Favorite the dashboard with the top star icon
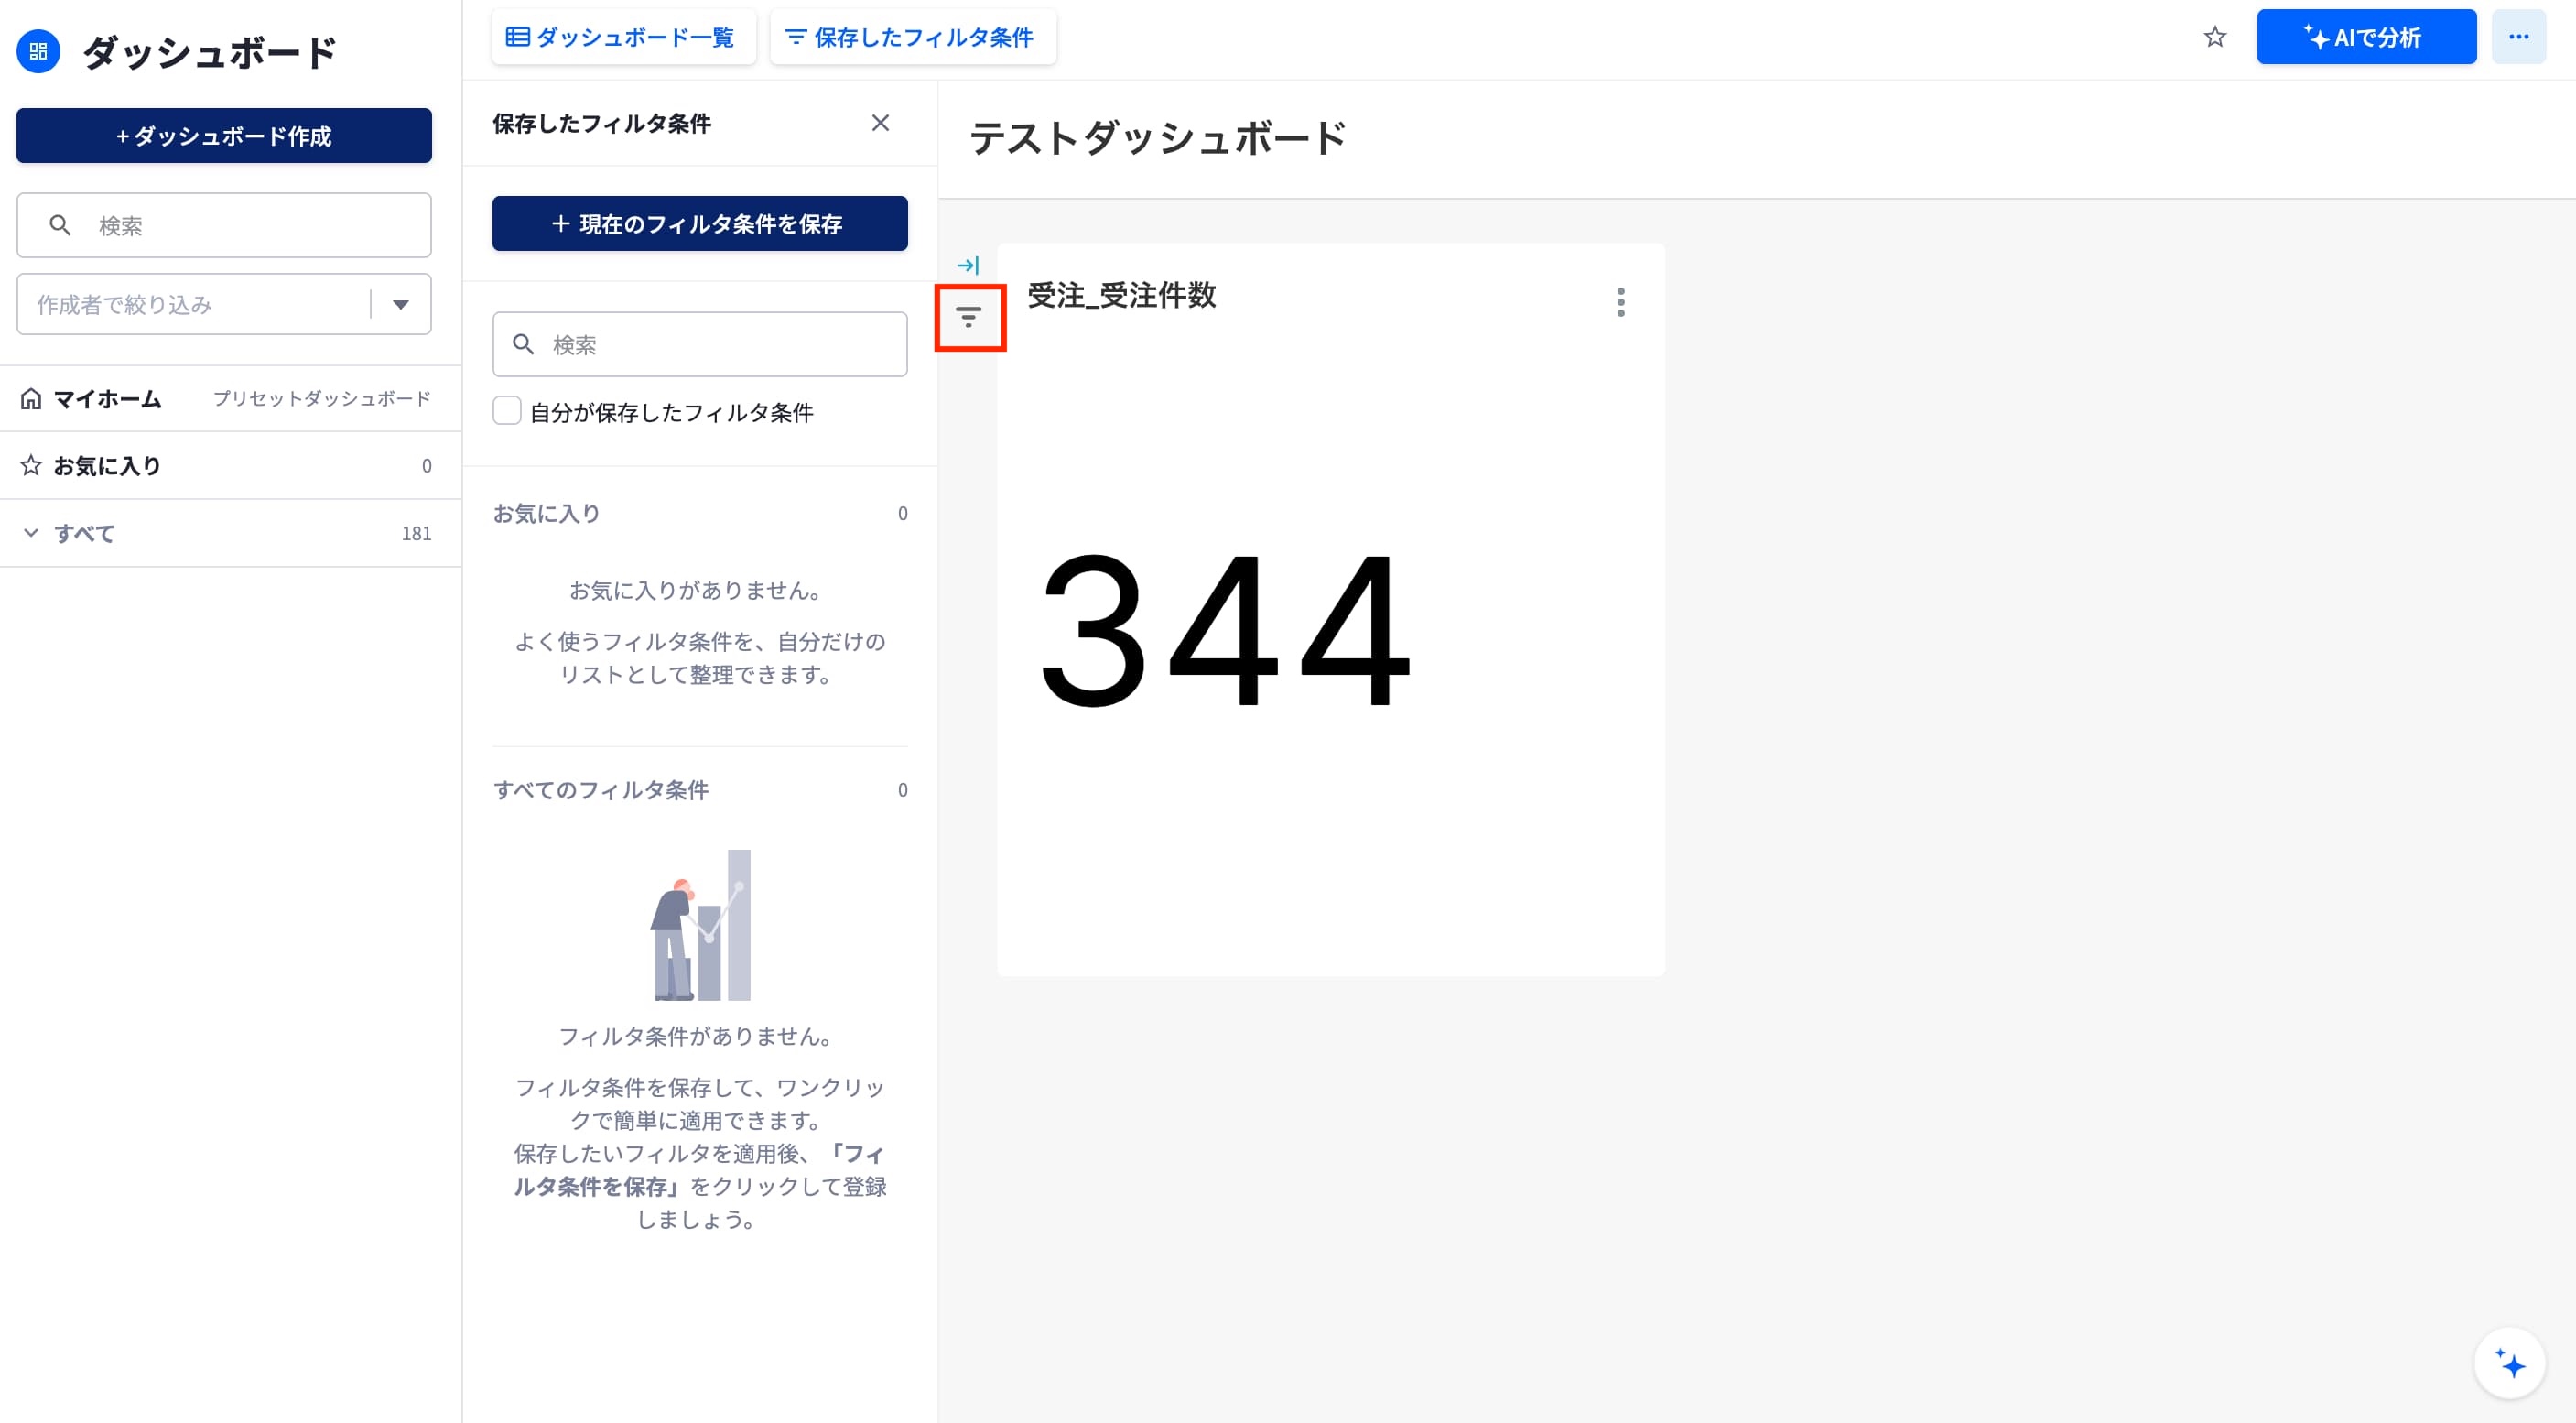This screenshot has width=2576, height=1423. coord(2215,37)
